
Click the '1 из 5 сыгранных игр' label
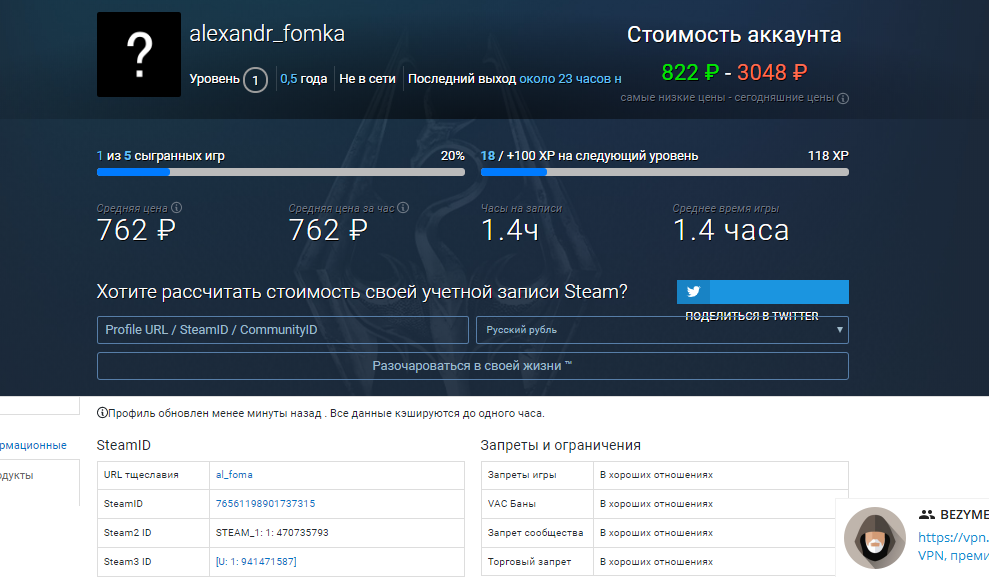(x=161, y=156)
